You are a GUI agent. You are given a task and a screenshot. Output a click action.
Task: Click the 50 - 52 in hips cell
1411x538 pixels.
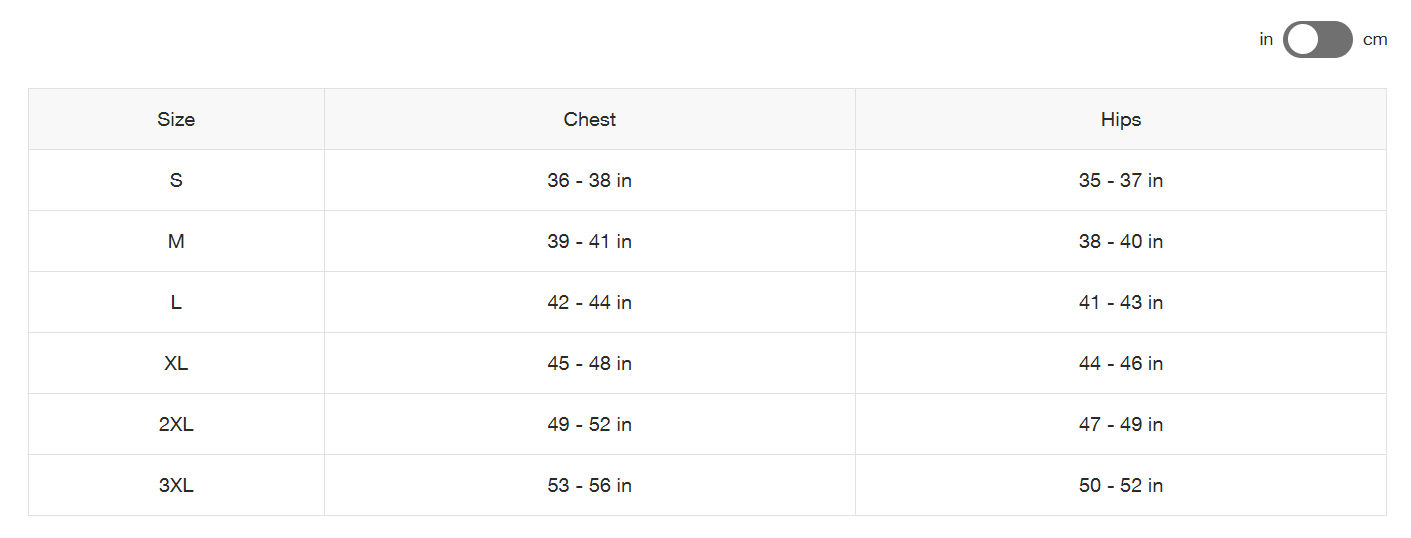tap(1121, 485)
